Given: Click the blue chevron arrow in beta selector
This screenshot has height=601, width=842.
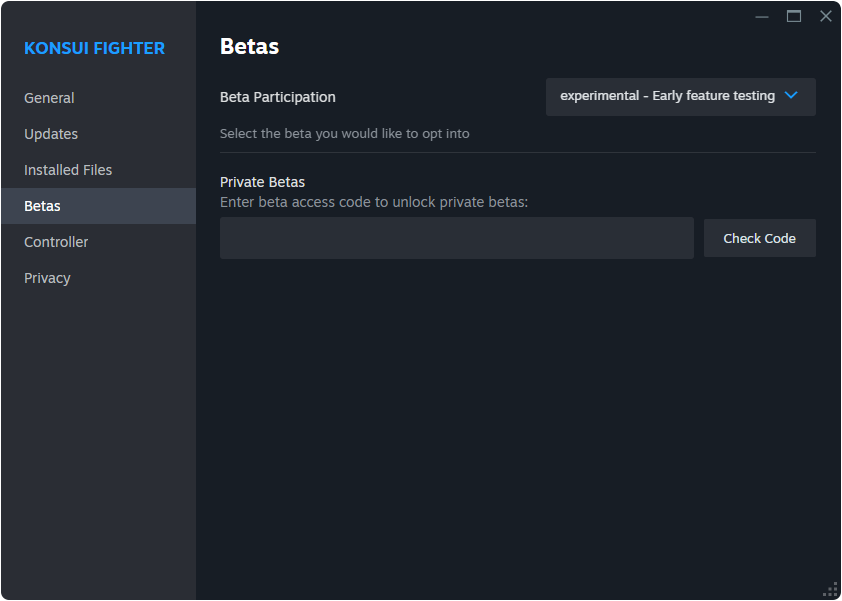Looking at the screenshot, I should 791,96.
